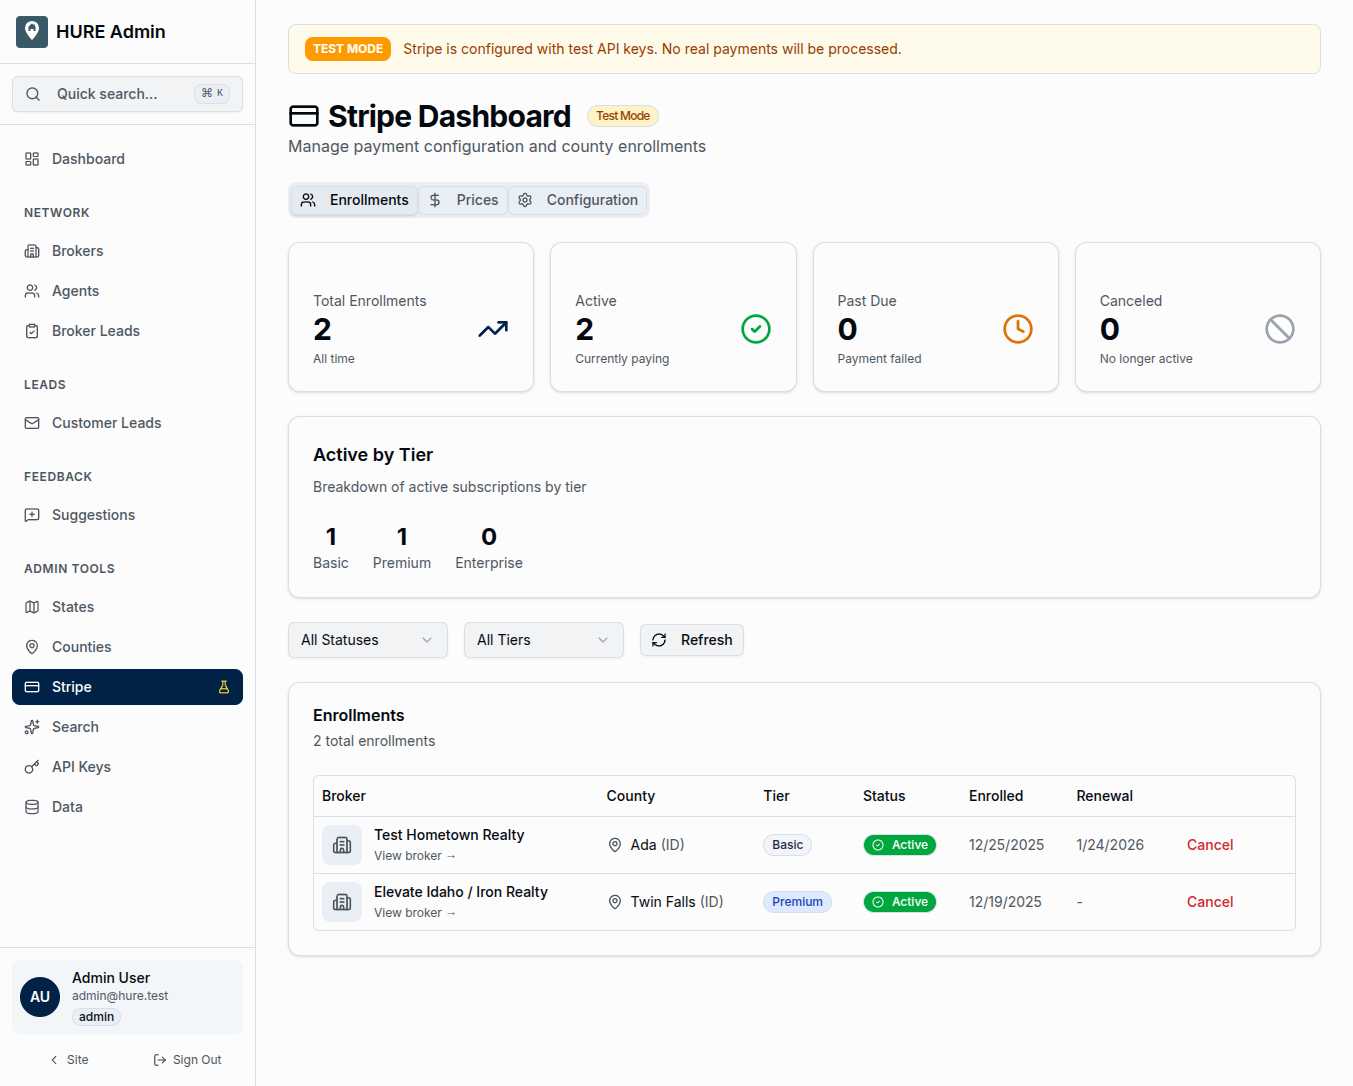Collapse back to Site using the chevron
The height and width of the screenshot is (1086, 1353).
click(x=53, y=1059)
